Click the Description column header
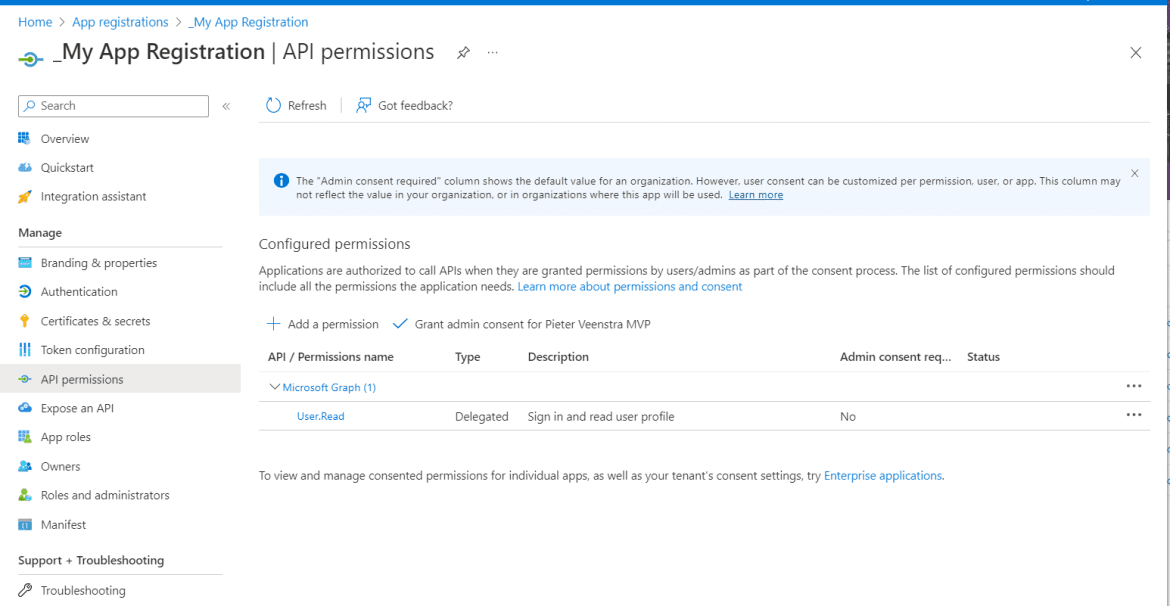 (558, 357)
